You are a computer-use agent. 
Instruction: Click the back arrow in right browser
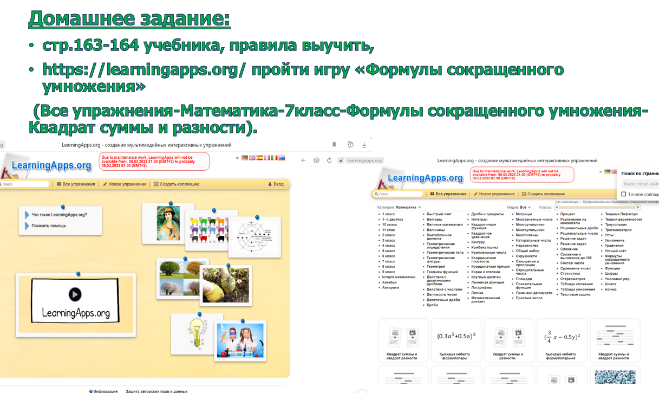303,161
